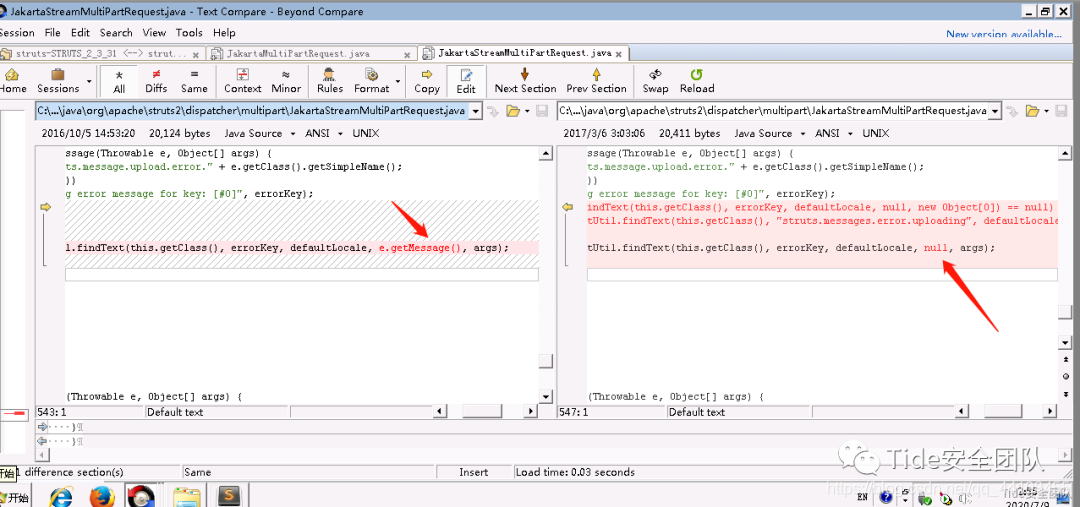Open the Rules dialog
This screenshot has width=1080, height=507.
330,81
